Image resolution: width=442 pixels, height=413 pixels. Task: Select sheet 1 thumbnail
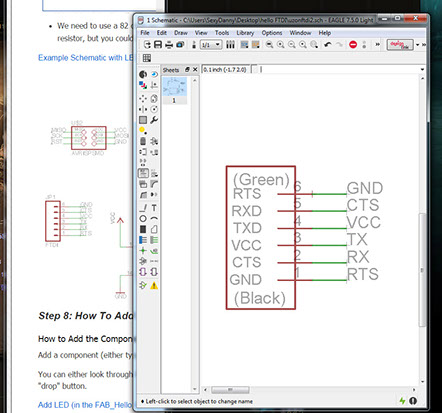[174, 90]
